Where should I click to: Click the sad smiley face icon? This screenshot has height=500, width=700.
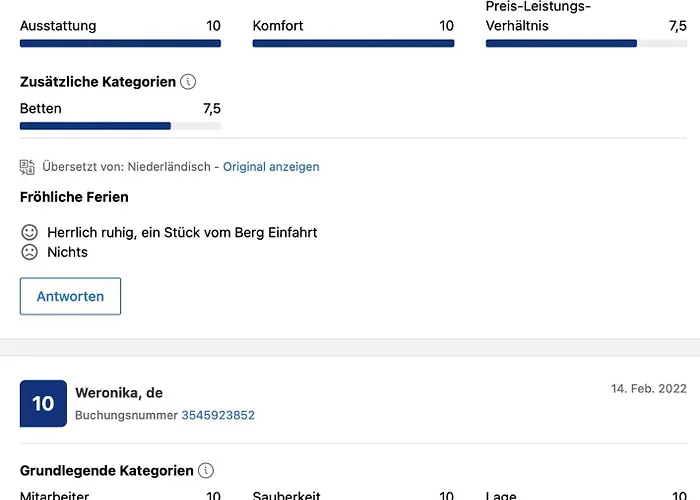coord(29,252)
